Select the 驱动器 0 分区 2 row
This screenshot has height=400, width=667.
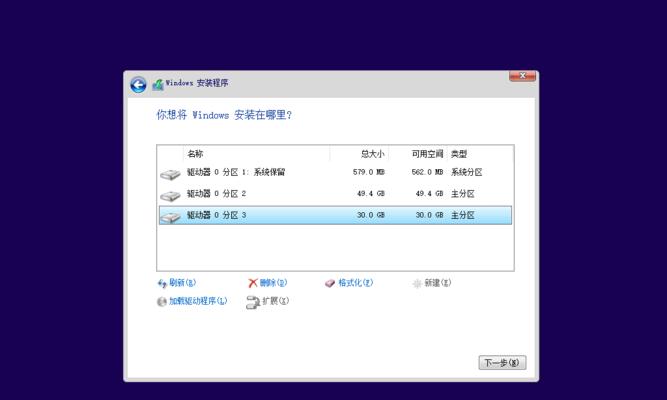(335, 194)
